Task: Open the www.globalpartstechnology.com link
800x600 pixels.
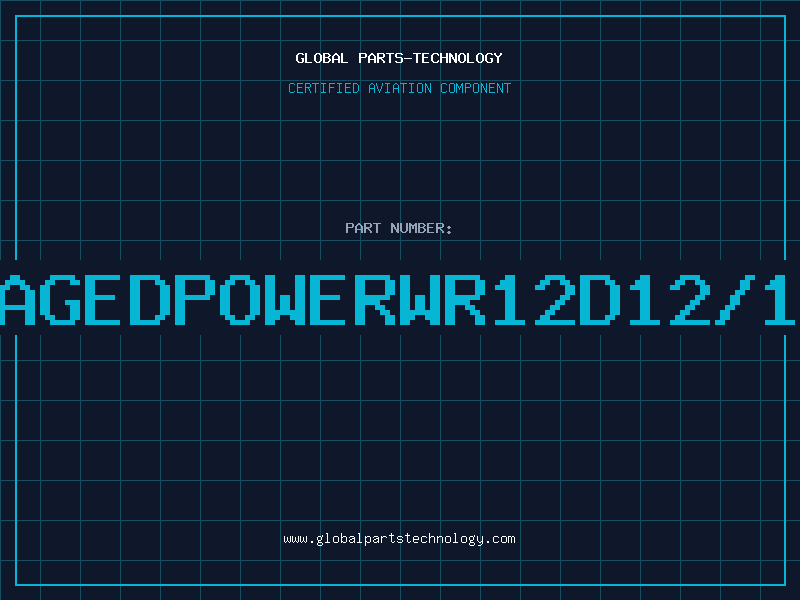Action: (x=399, y=539)
